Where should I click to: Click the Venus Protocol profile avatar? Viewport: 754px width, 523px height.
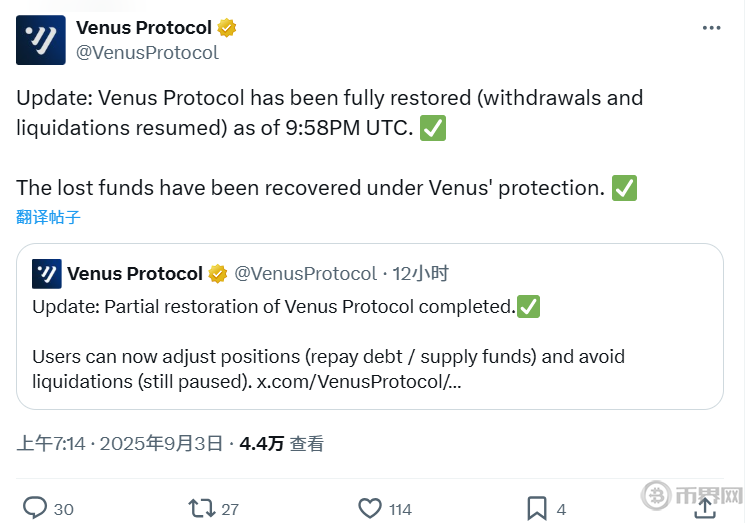41,40
